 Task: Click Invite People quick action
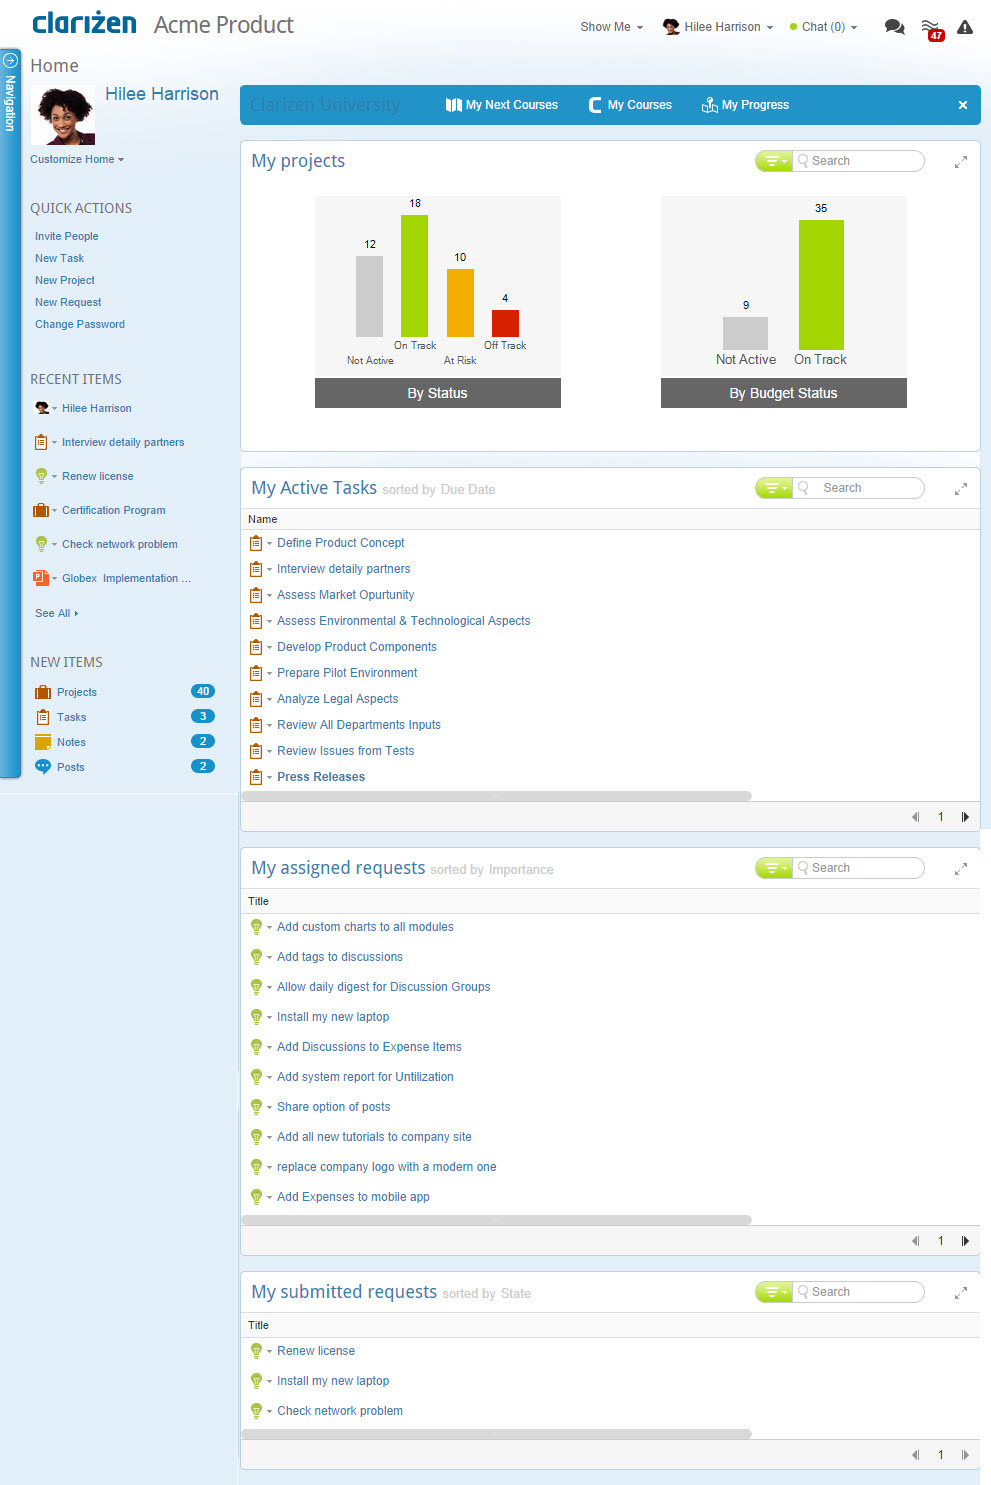67,236
